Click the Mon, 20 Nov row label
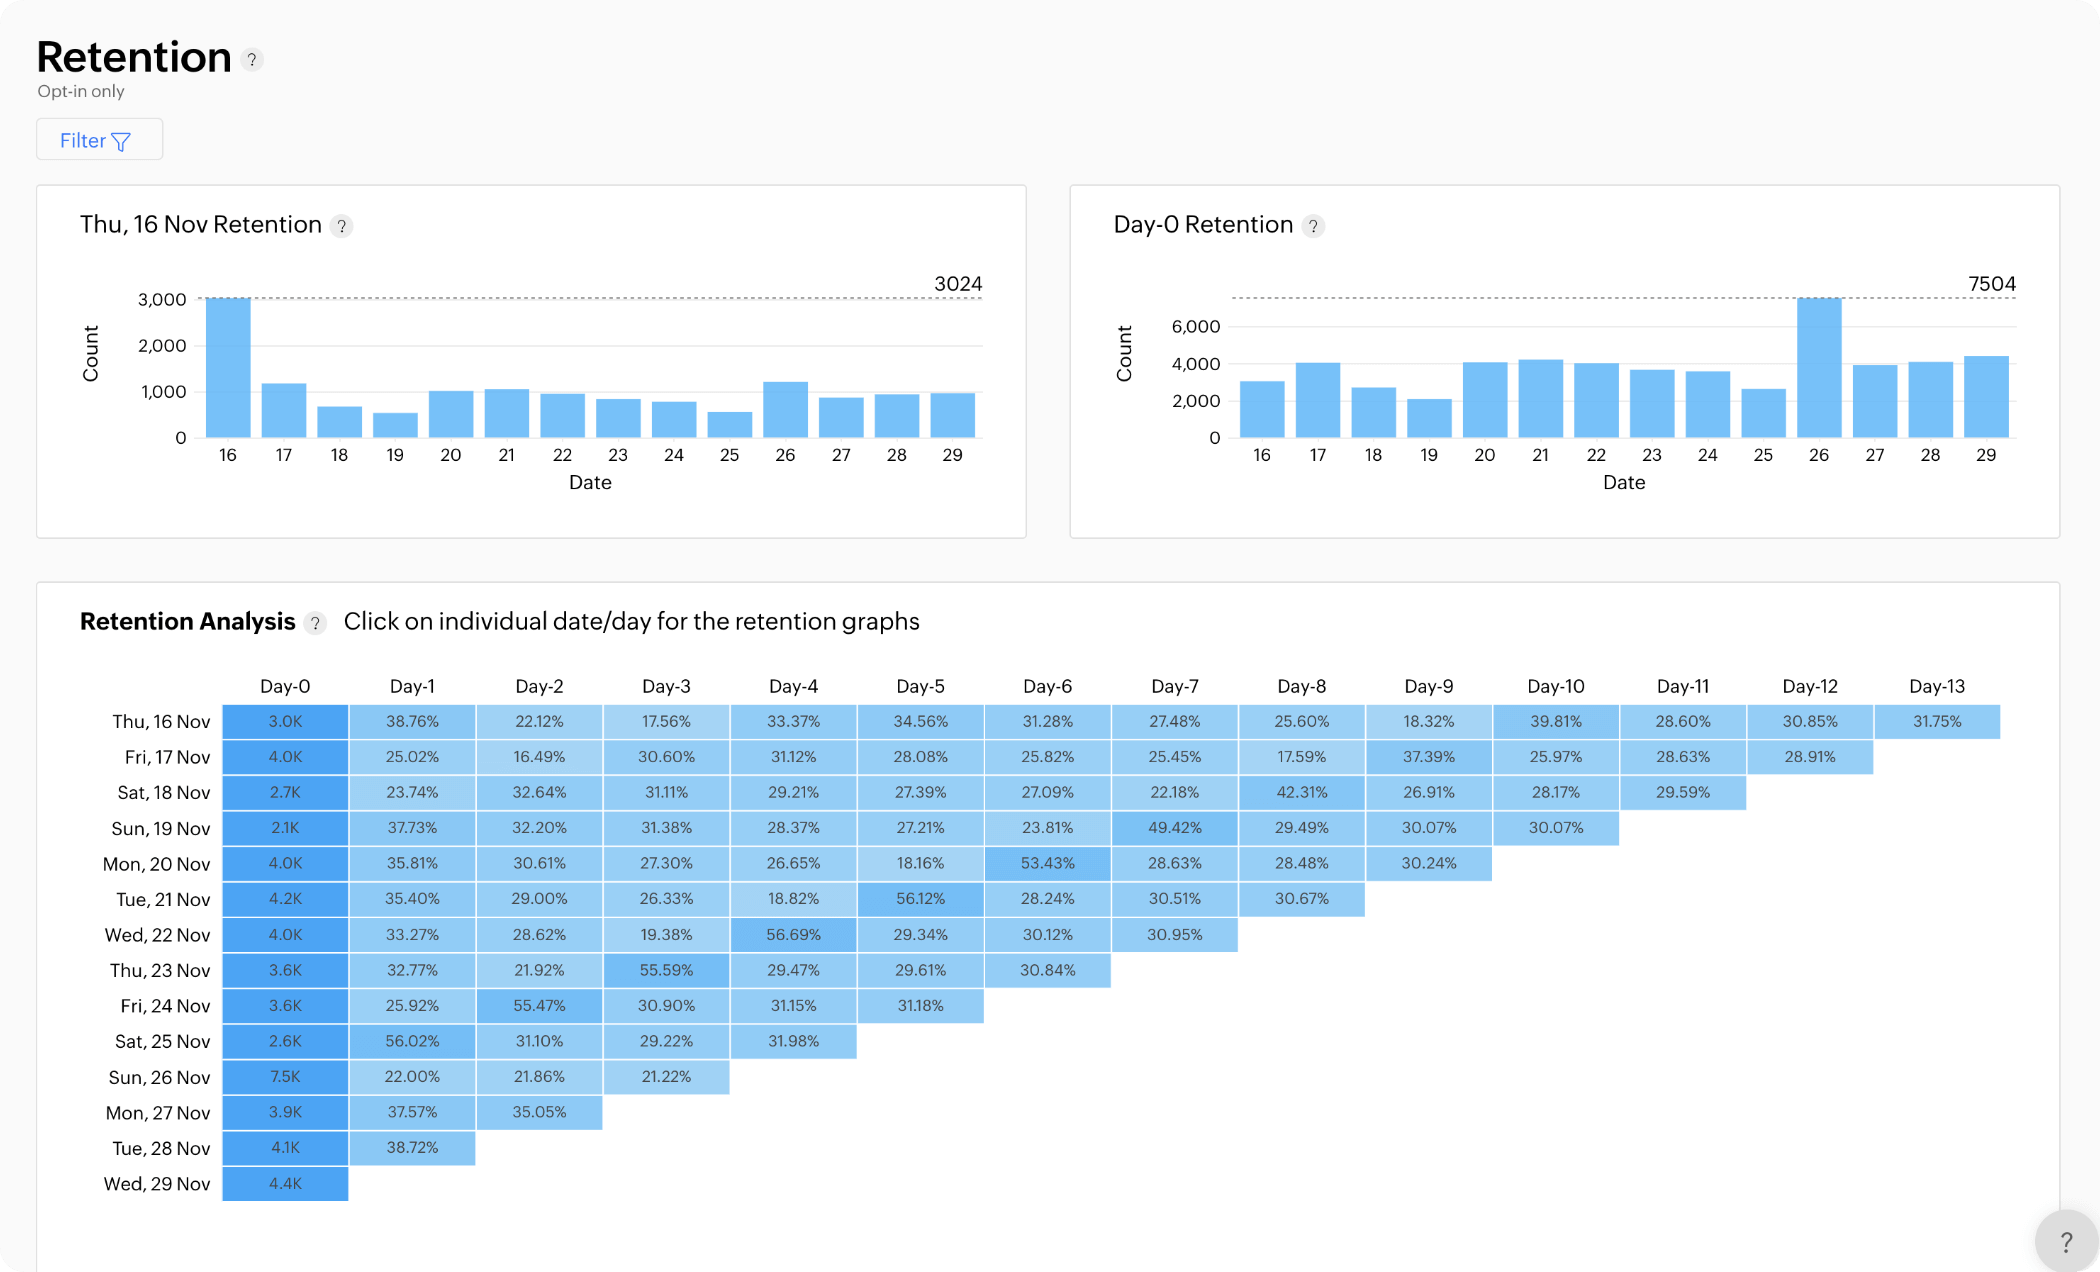The height and width of the screenshot is (1272, 2100). 157,864
